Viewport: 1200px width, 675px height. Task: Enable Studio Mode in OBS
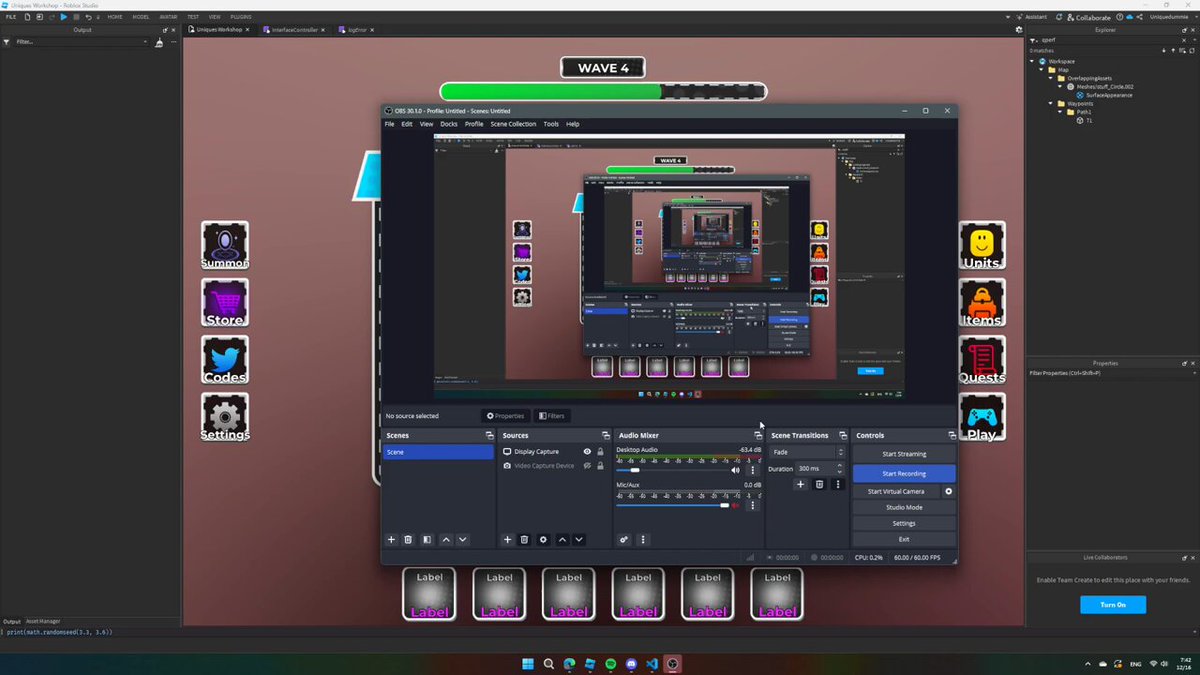904,507
